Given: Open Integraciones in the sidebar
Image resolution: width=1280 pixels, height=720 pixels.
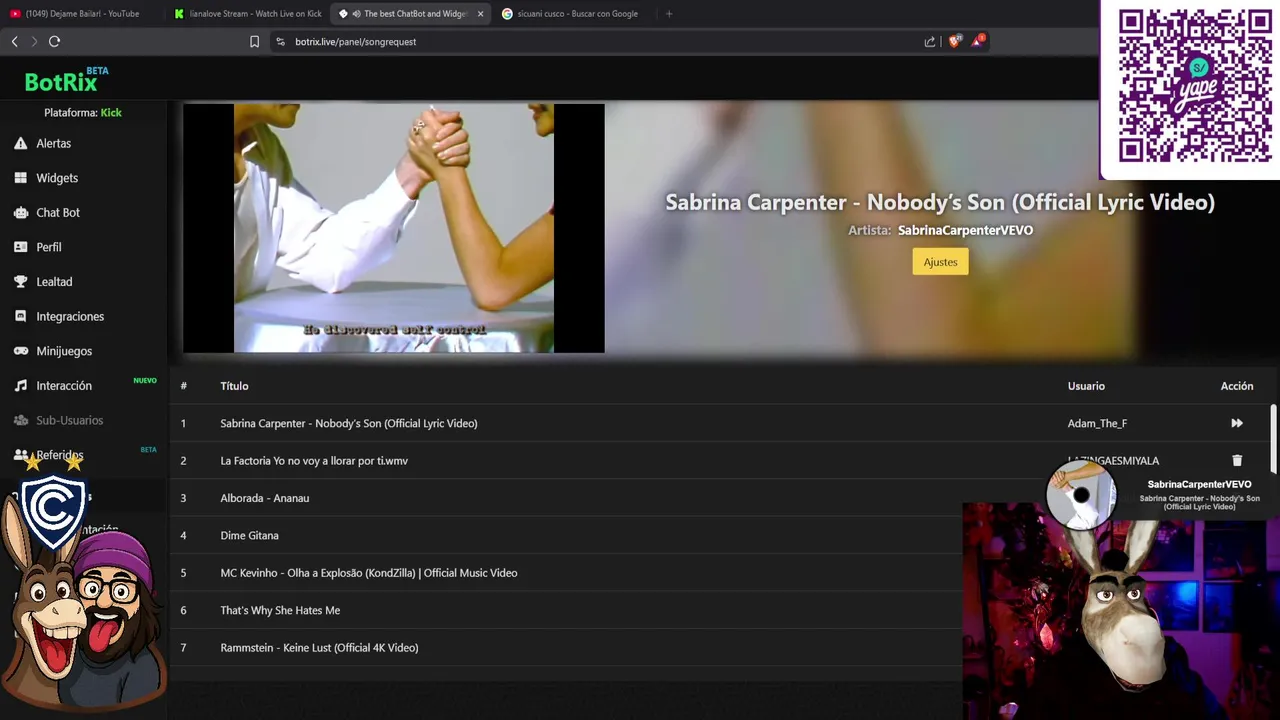Looking at the screenshot, I should point(70,316).
